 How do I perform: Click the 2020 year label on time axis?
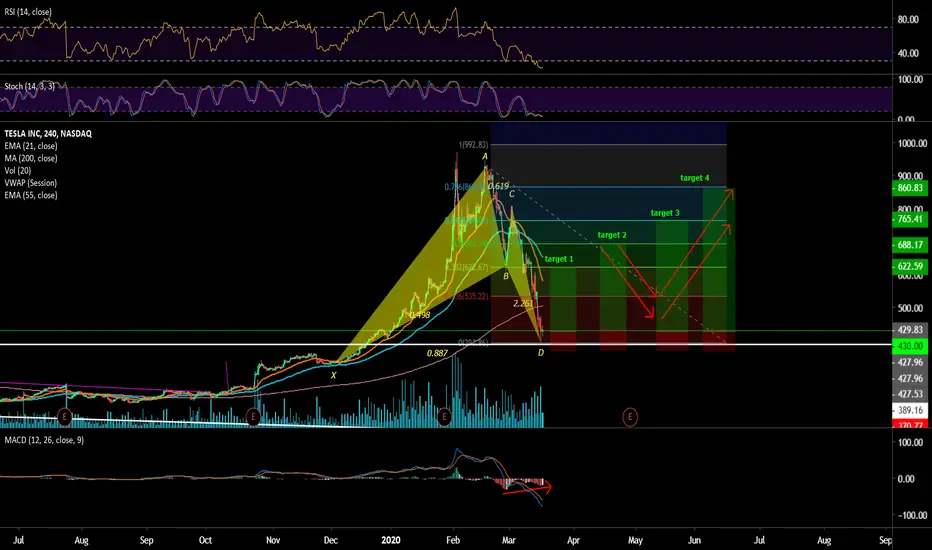(x=391, y=540)
